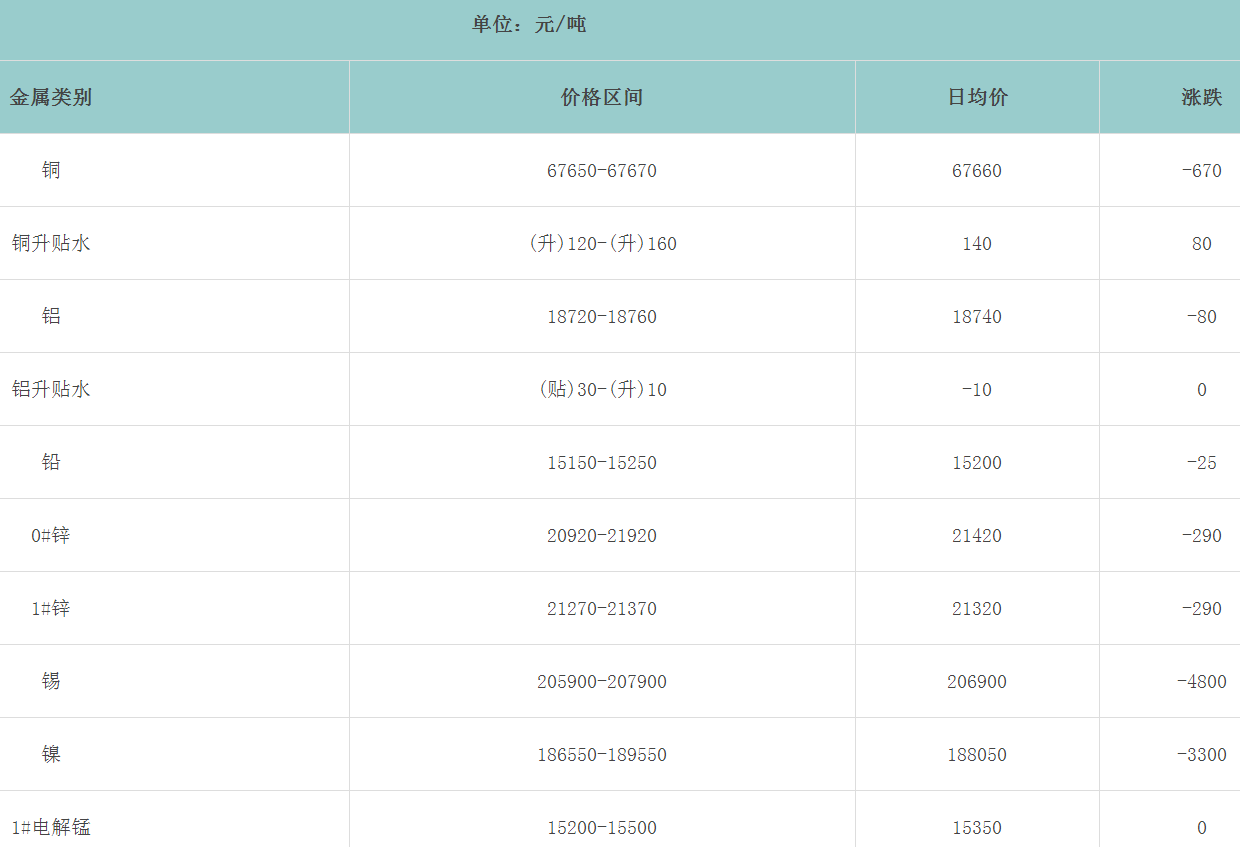Click the 涨跌 column header
1240x847 pixels.
[1201, 97]
